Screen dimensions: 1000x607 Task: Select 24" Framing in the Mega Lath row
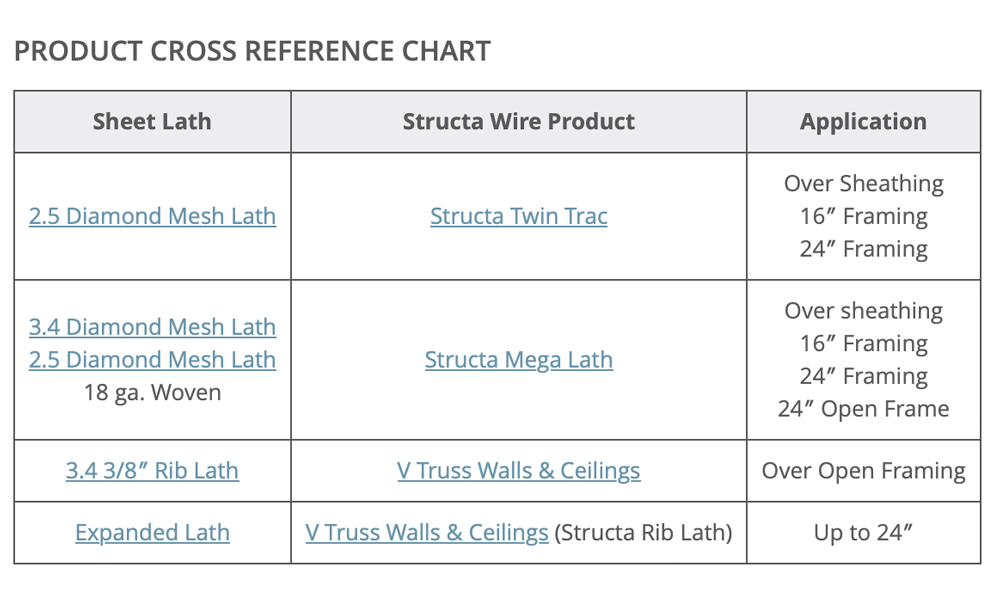point(863,376)
